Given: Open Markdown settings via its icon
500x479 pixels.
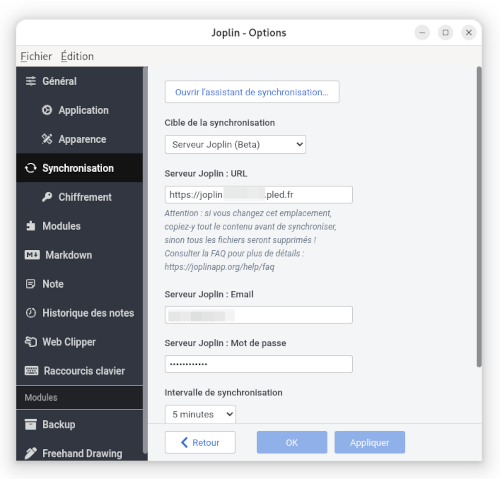Looking at the screenshot, I should tap(32, 255).
